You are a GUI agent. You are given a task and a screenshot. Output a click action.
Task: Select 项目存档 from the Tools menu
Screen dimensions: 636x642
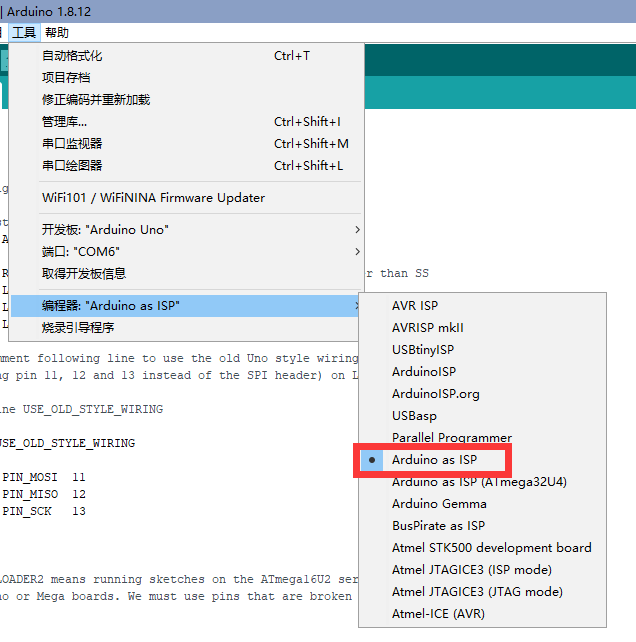(187, 77)
